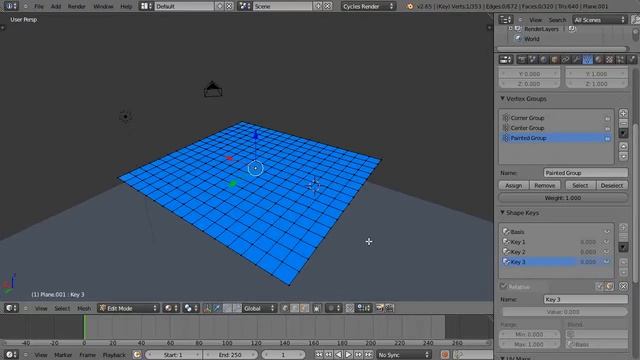
Task: Open the Mesh menu
Action: click(84, 308)
